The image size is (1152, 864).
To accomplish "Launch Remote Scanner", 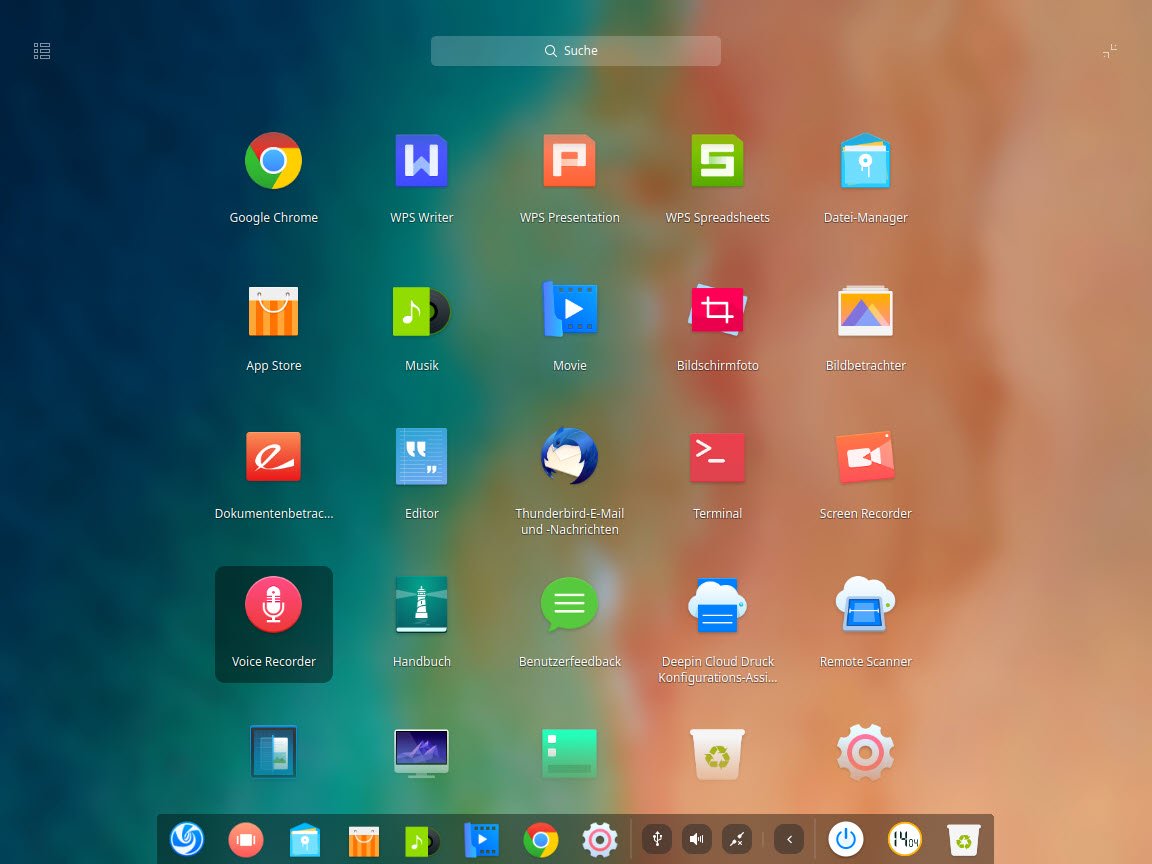I will [865, 605].
